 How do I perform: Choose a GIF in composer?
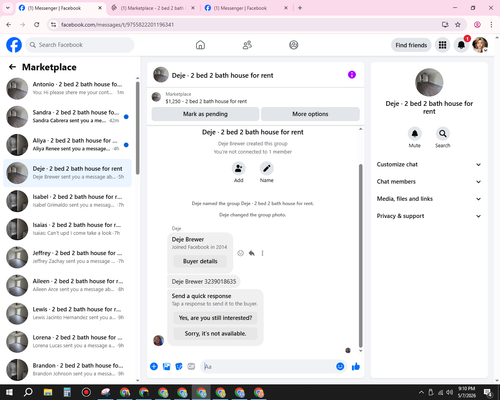click(x=191, y=367)
